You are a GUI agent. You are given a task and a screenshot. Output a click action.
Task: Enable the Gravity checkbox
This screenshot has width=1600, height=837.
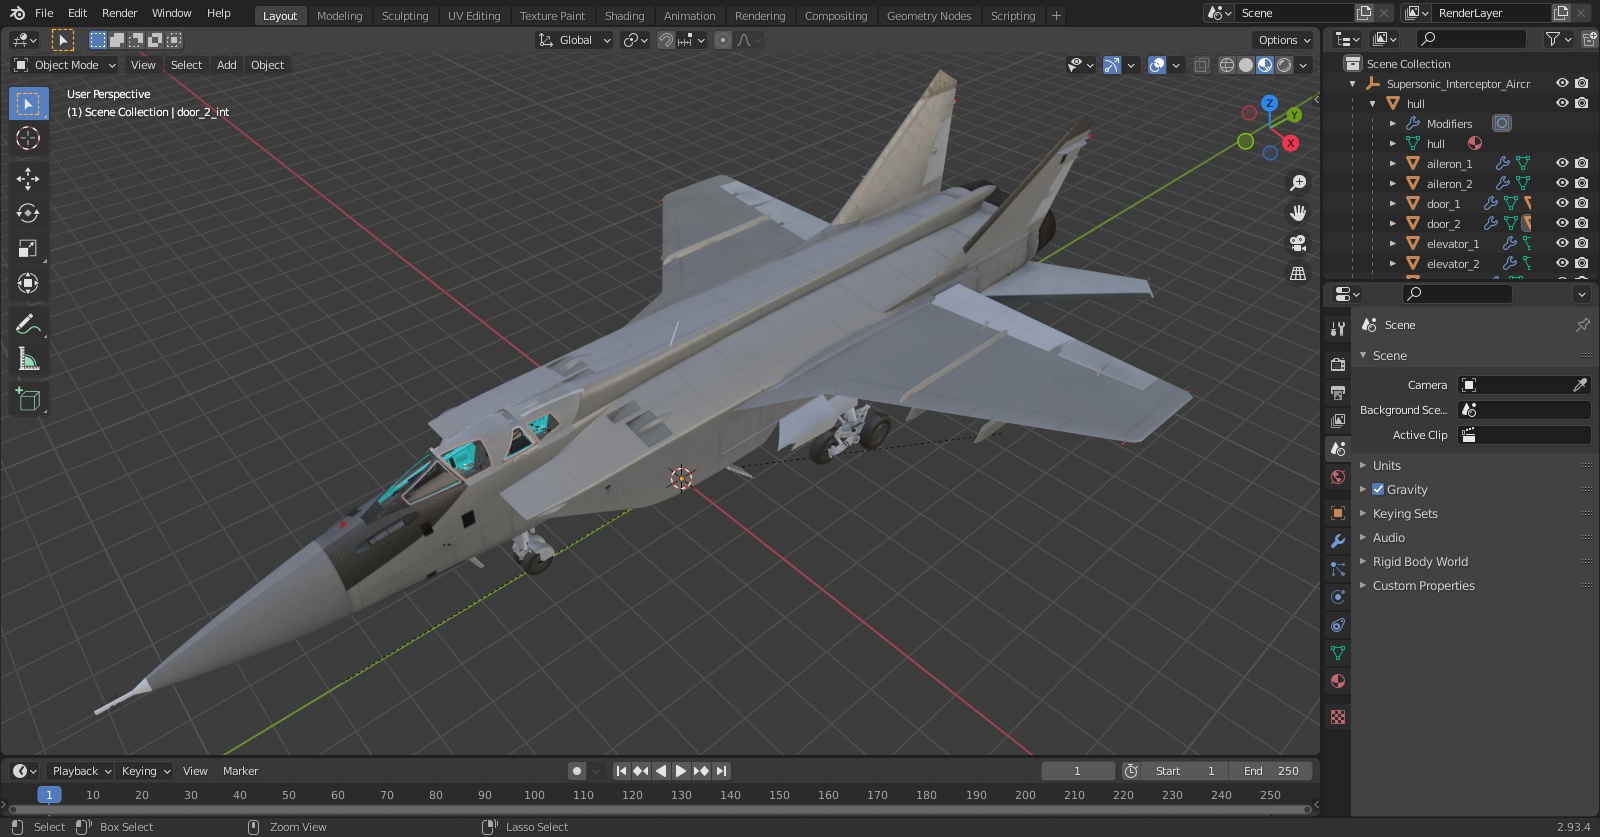point(1378,489)
